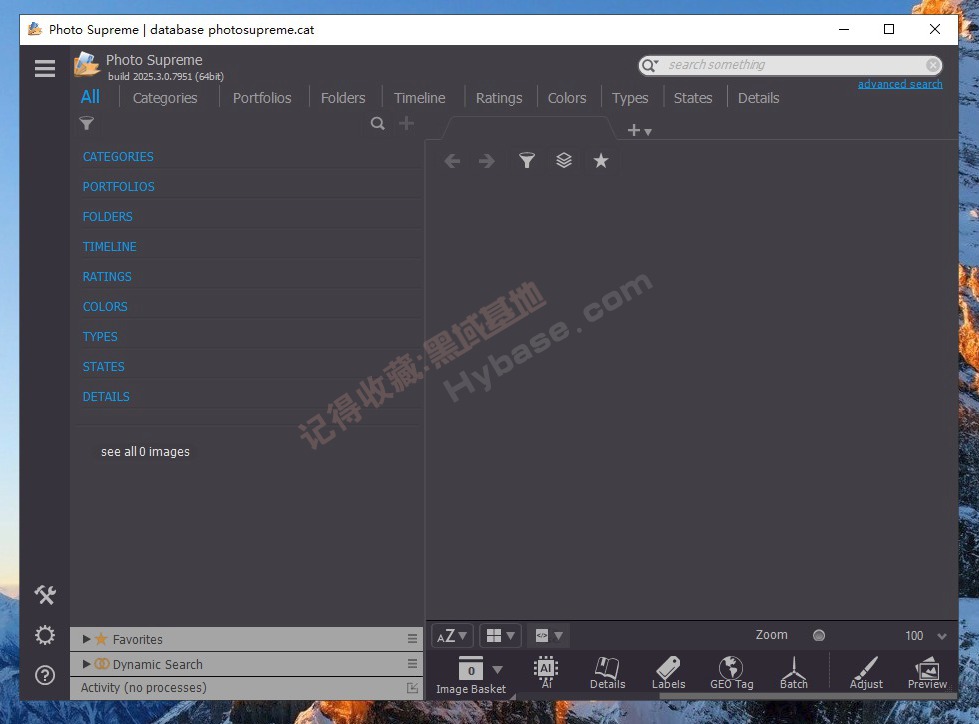Open the Labels panel
Image resolution: width=979 pixels, height=724 pixels.
point(669,673)
